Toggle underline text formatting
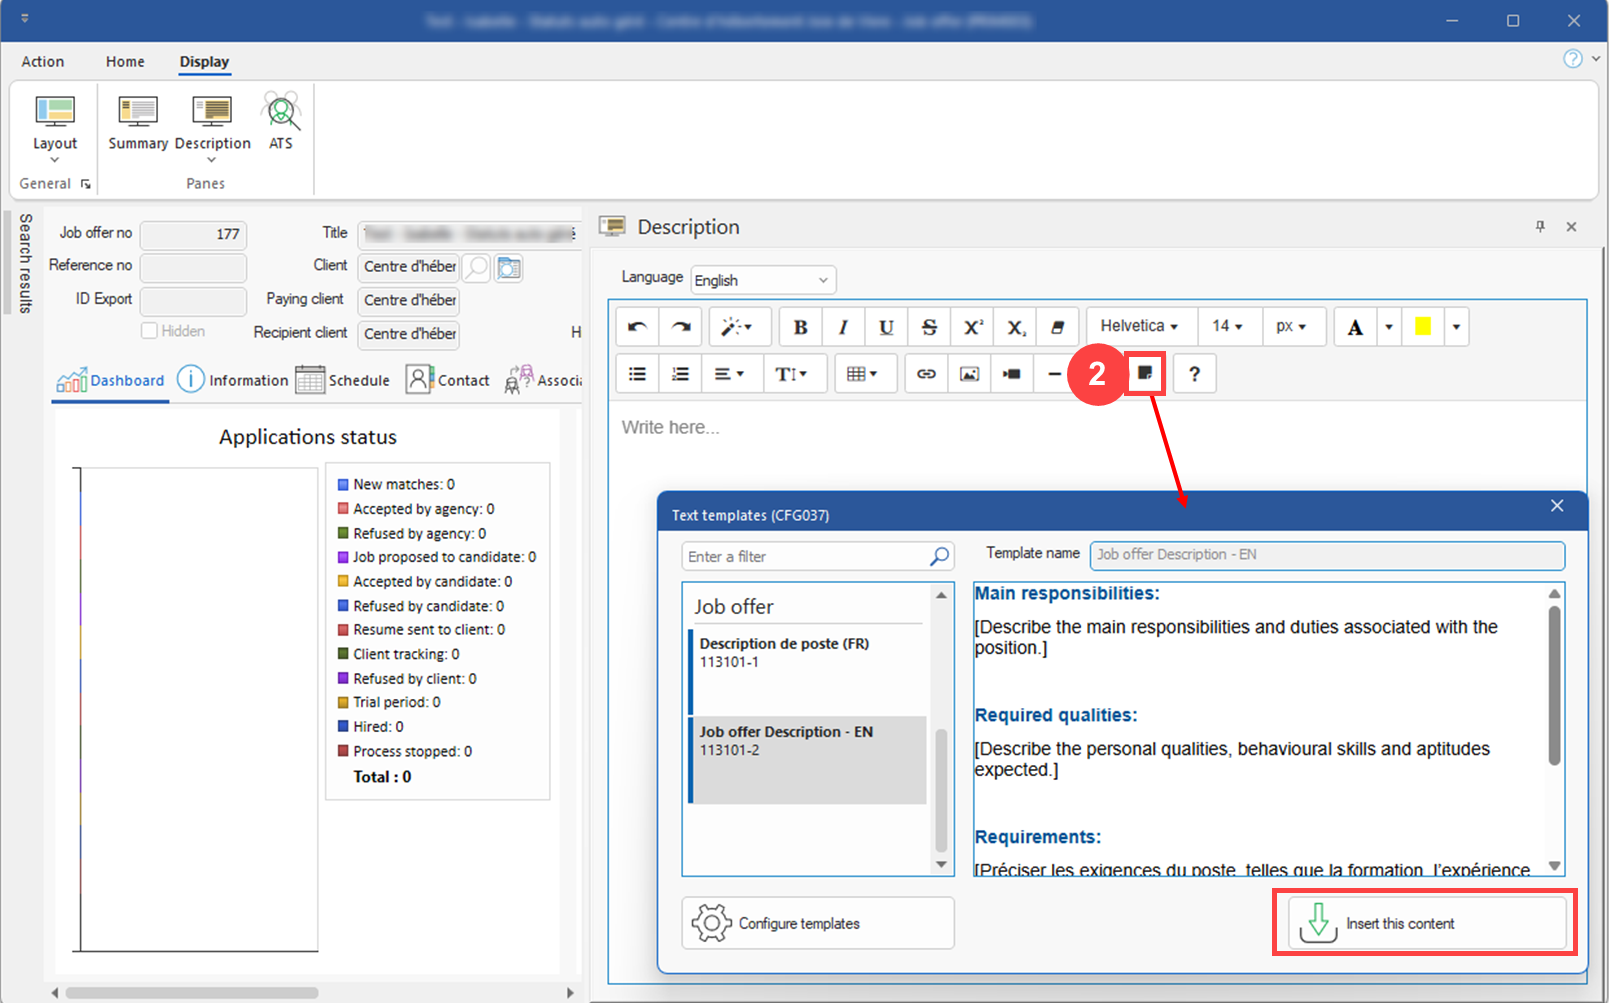 [x=886, y=327]
